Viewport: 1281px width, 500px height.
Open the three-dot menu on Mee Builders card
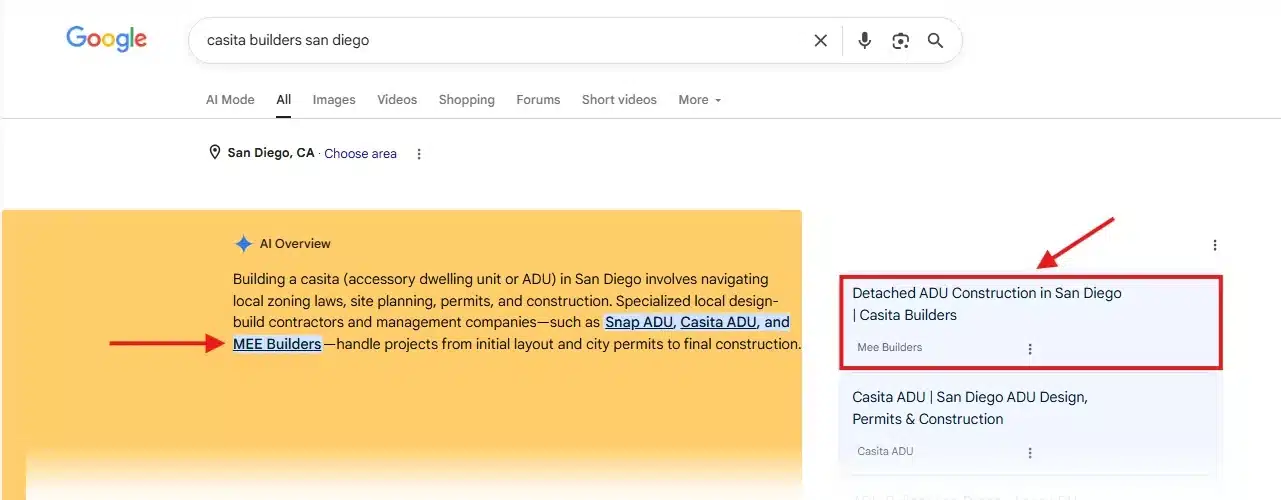coord(1030,349)
